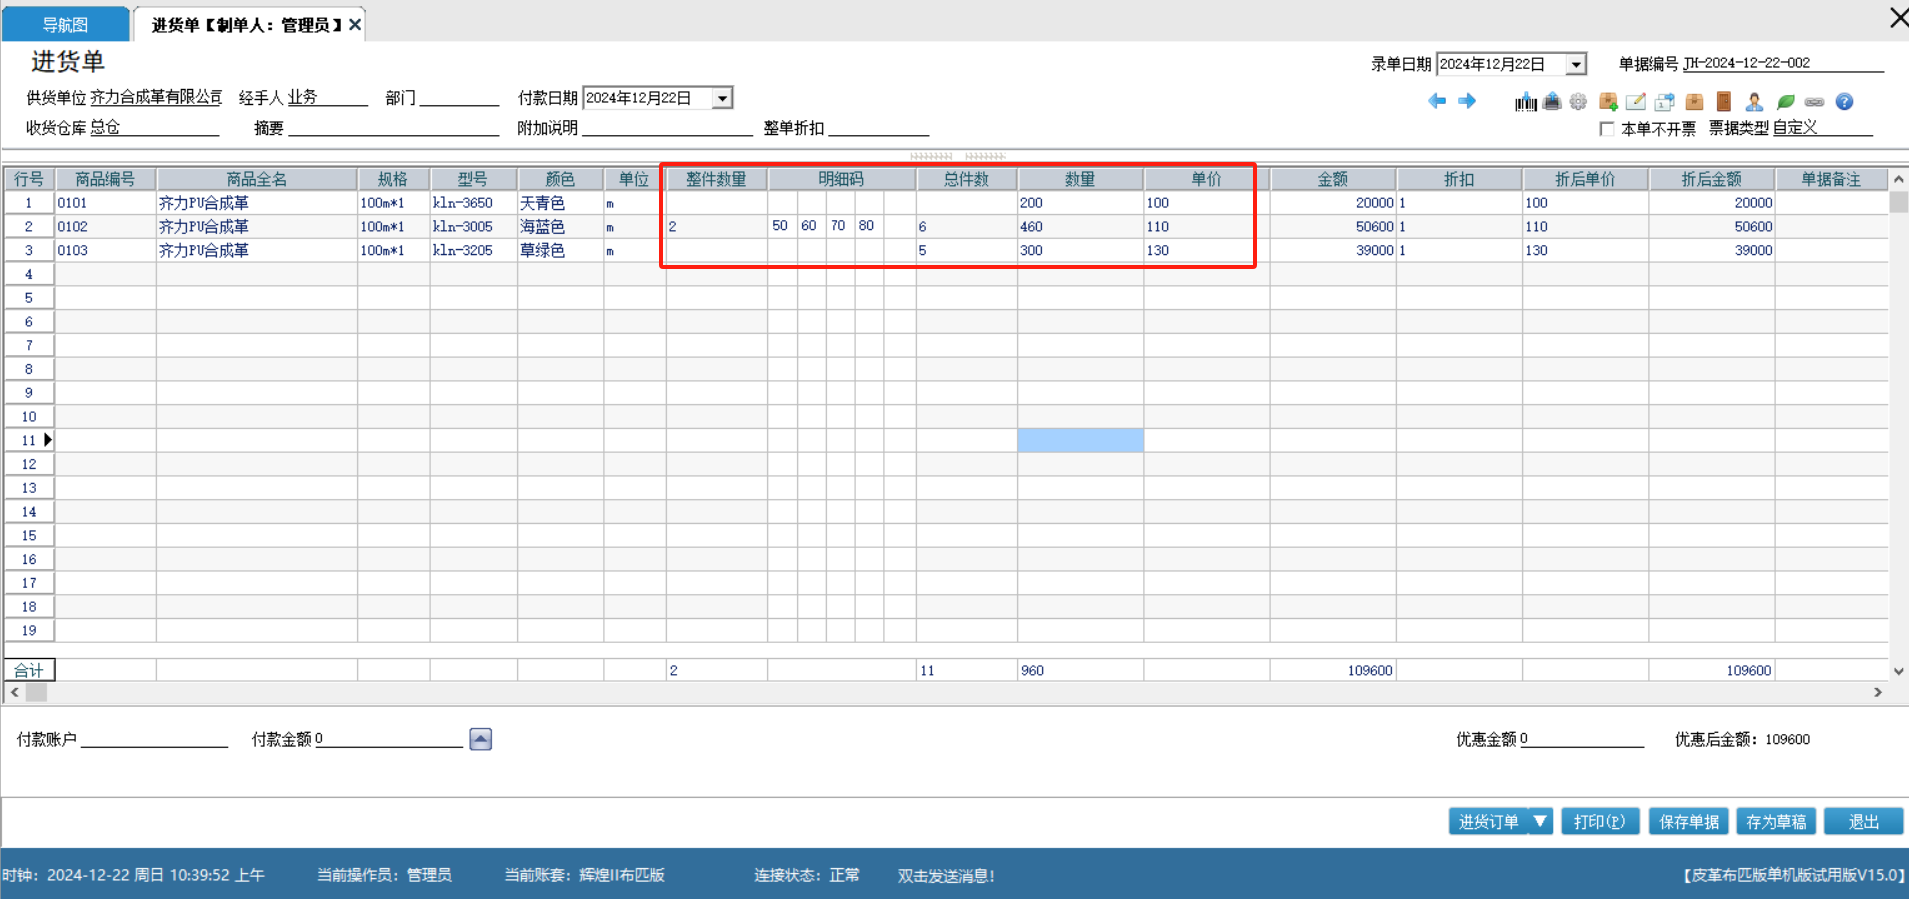Tick the 本单不开票 checkbox

coord(1607,129)
